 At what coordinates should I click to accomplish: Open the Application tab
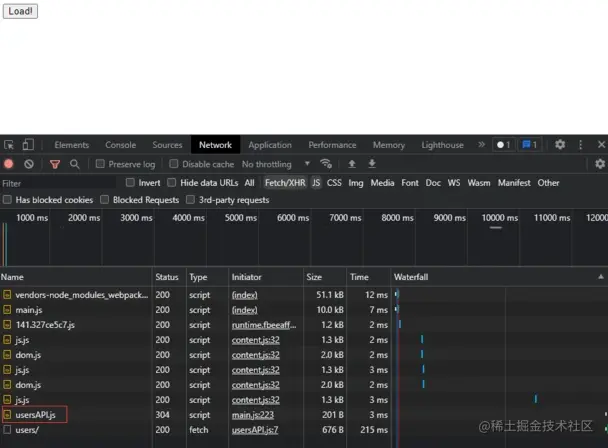tap(270, 145)
